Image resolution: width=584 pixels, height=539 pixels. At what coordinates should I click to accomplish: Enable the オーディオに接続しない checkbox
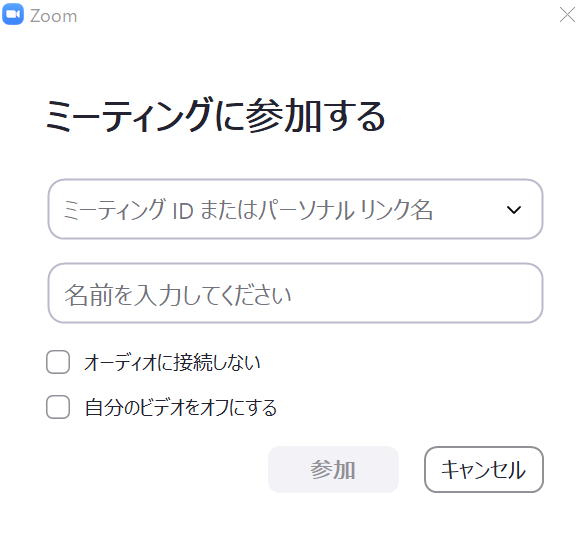[x=58, y=362]
